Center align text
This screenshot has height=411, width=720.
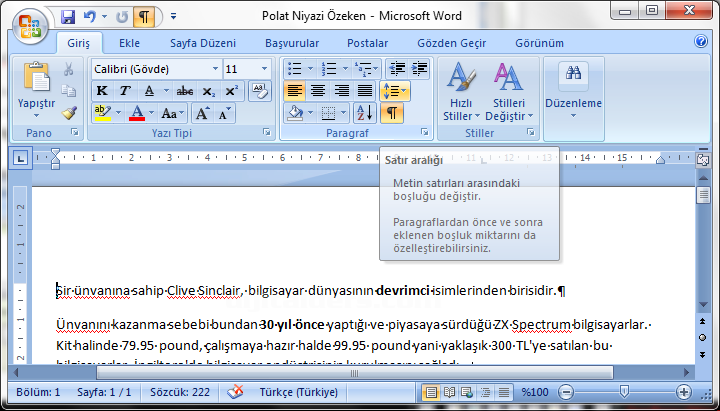pos(318,91)
